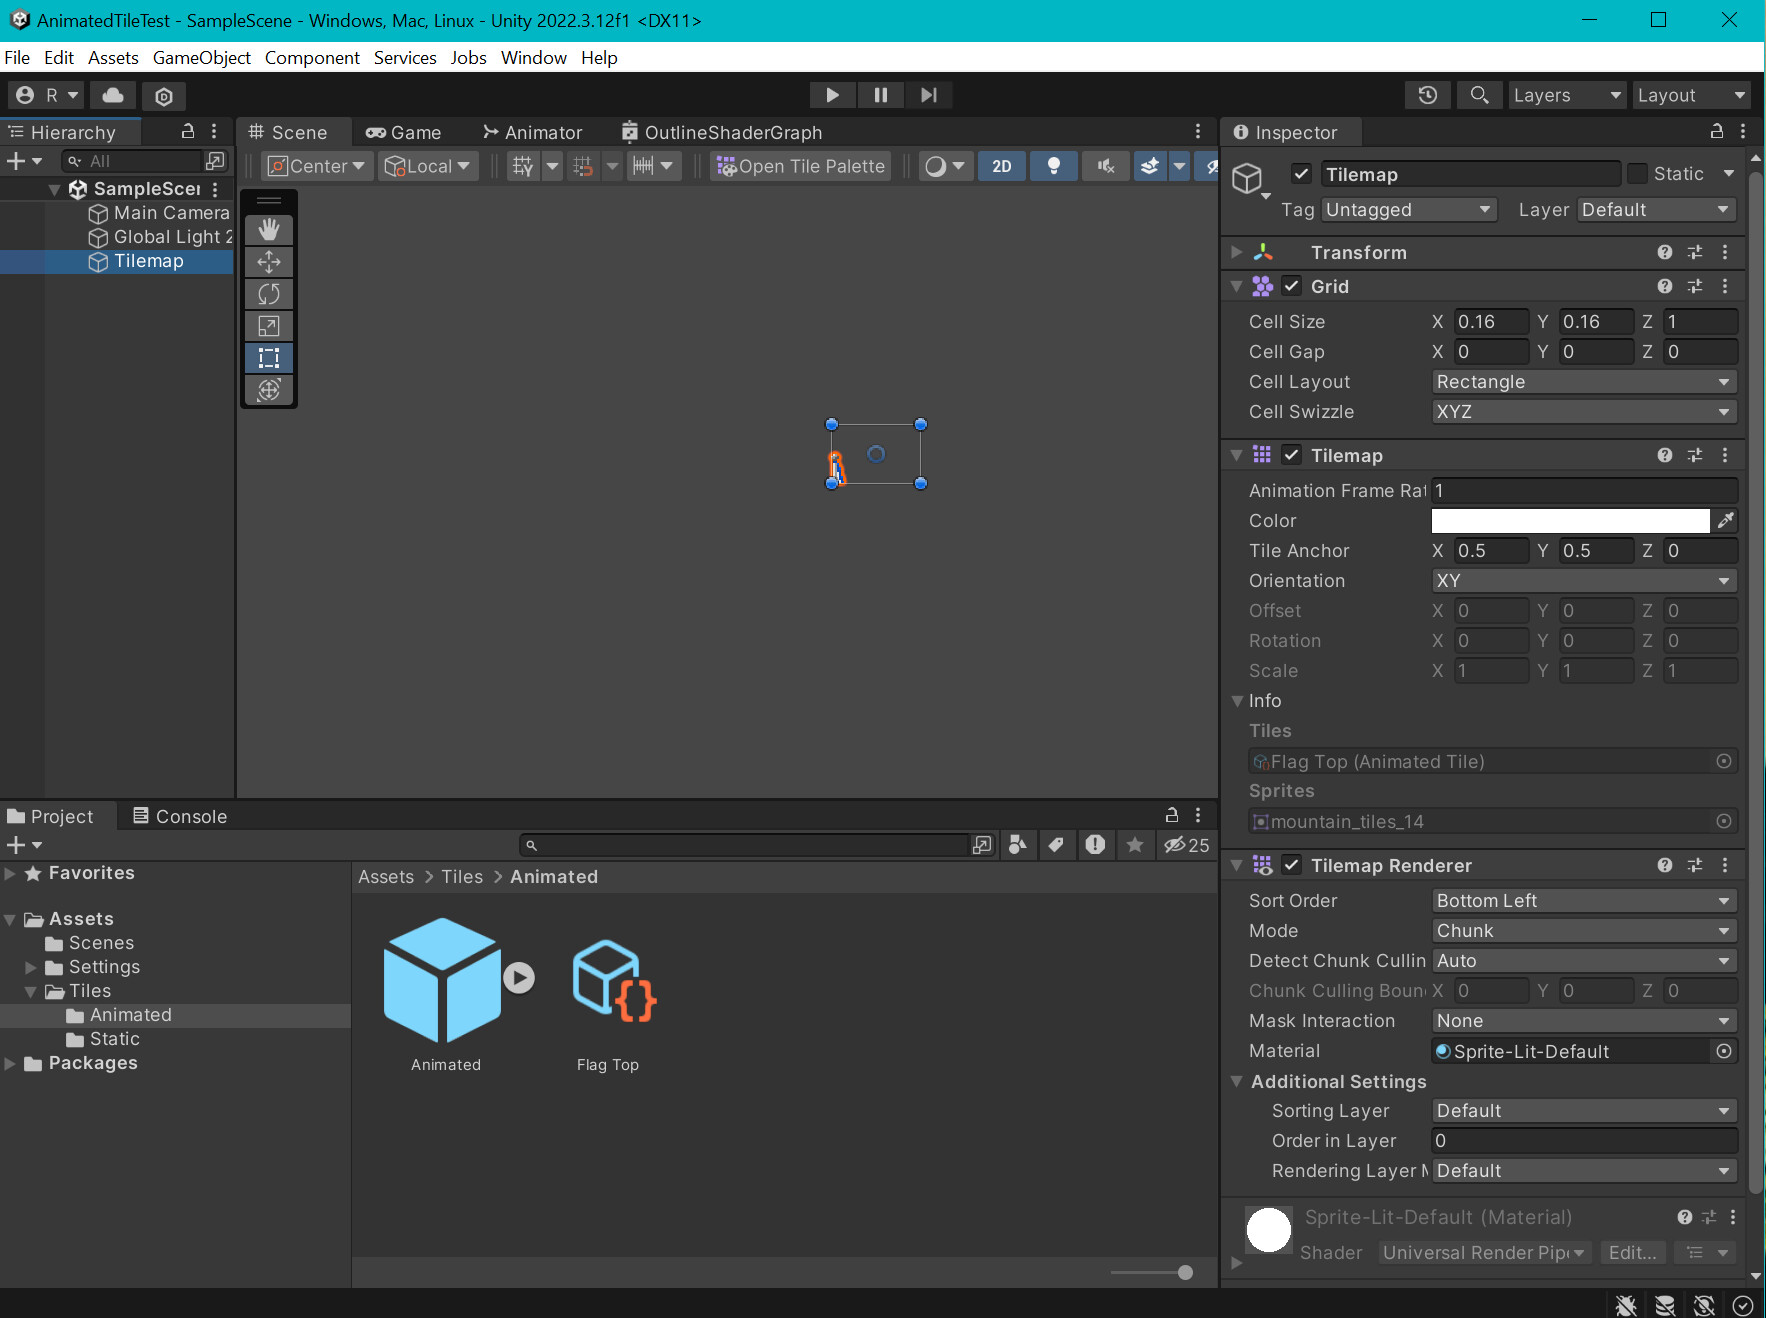Select the Rect transform tool
Image resolution: width=1766 pixels, height=1318 pixels.
point(268,358)
